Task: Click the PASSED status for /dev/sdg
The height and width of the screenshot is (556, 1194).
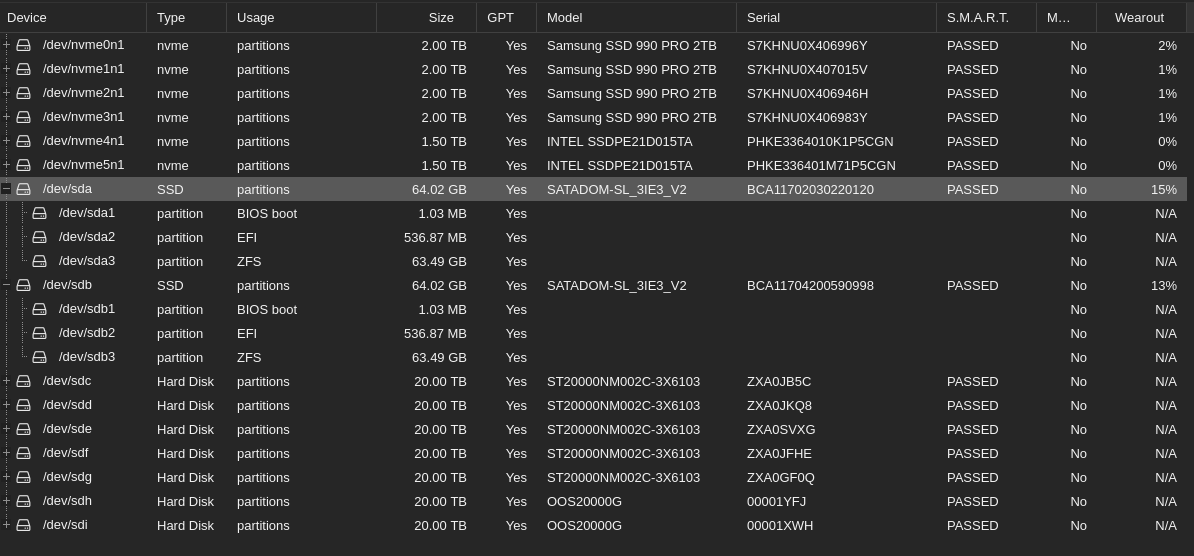Action: click(x=972, y=478)
